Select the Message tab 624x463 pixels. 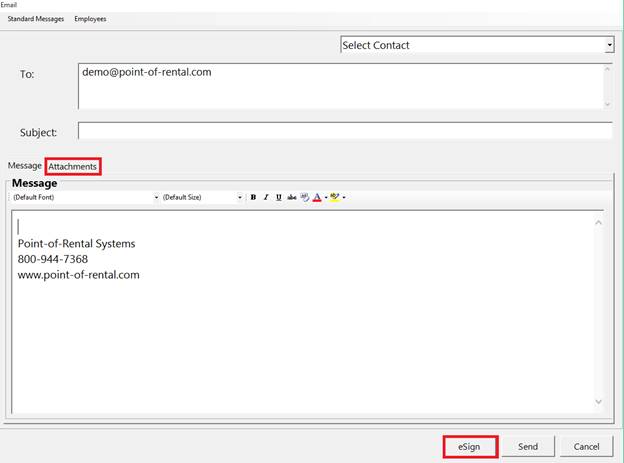(x=25, y=166)
